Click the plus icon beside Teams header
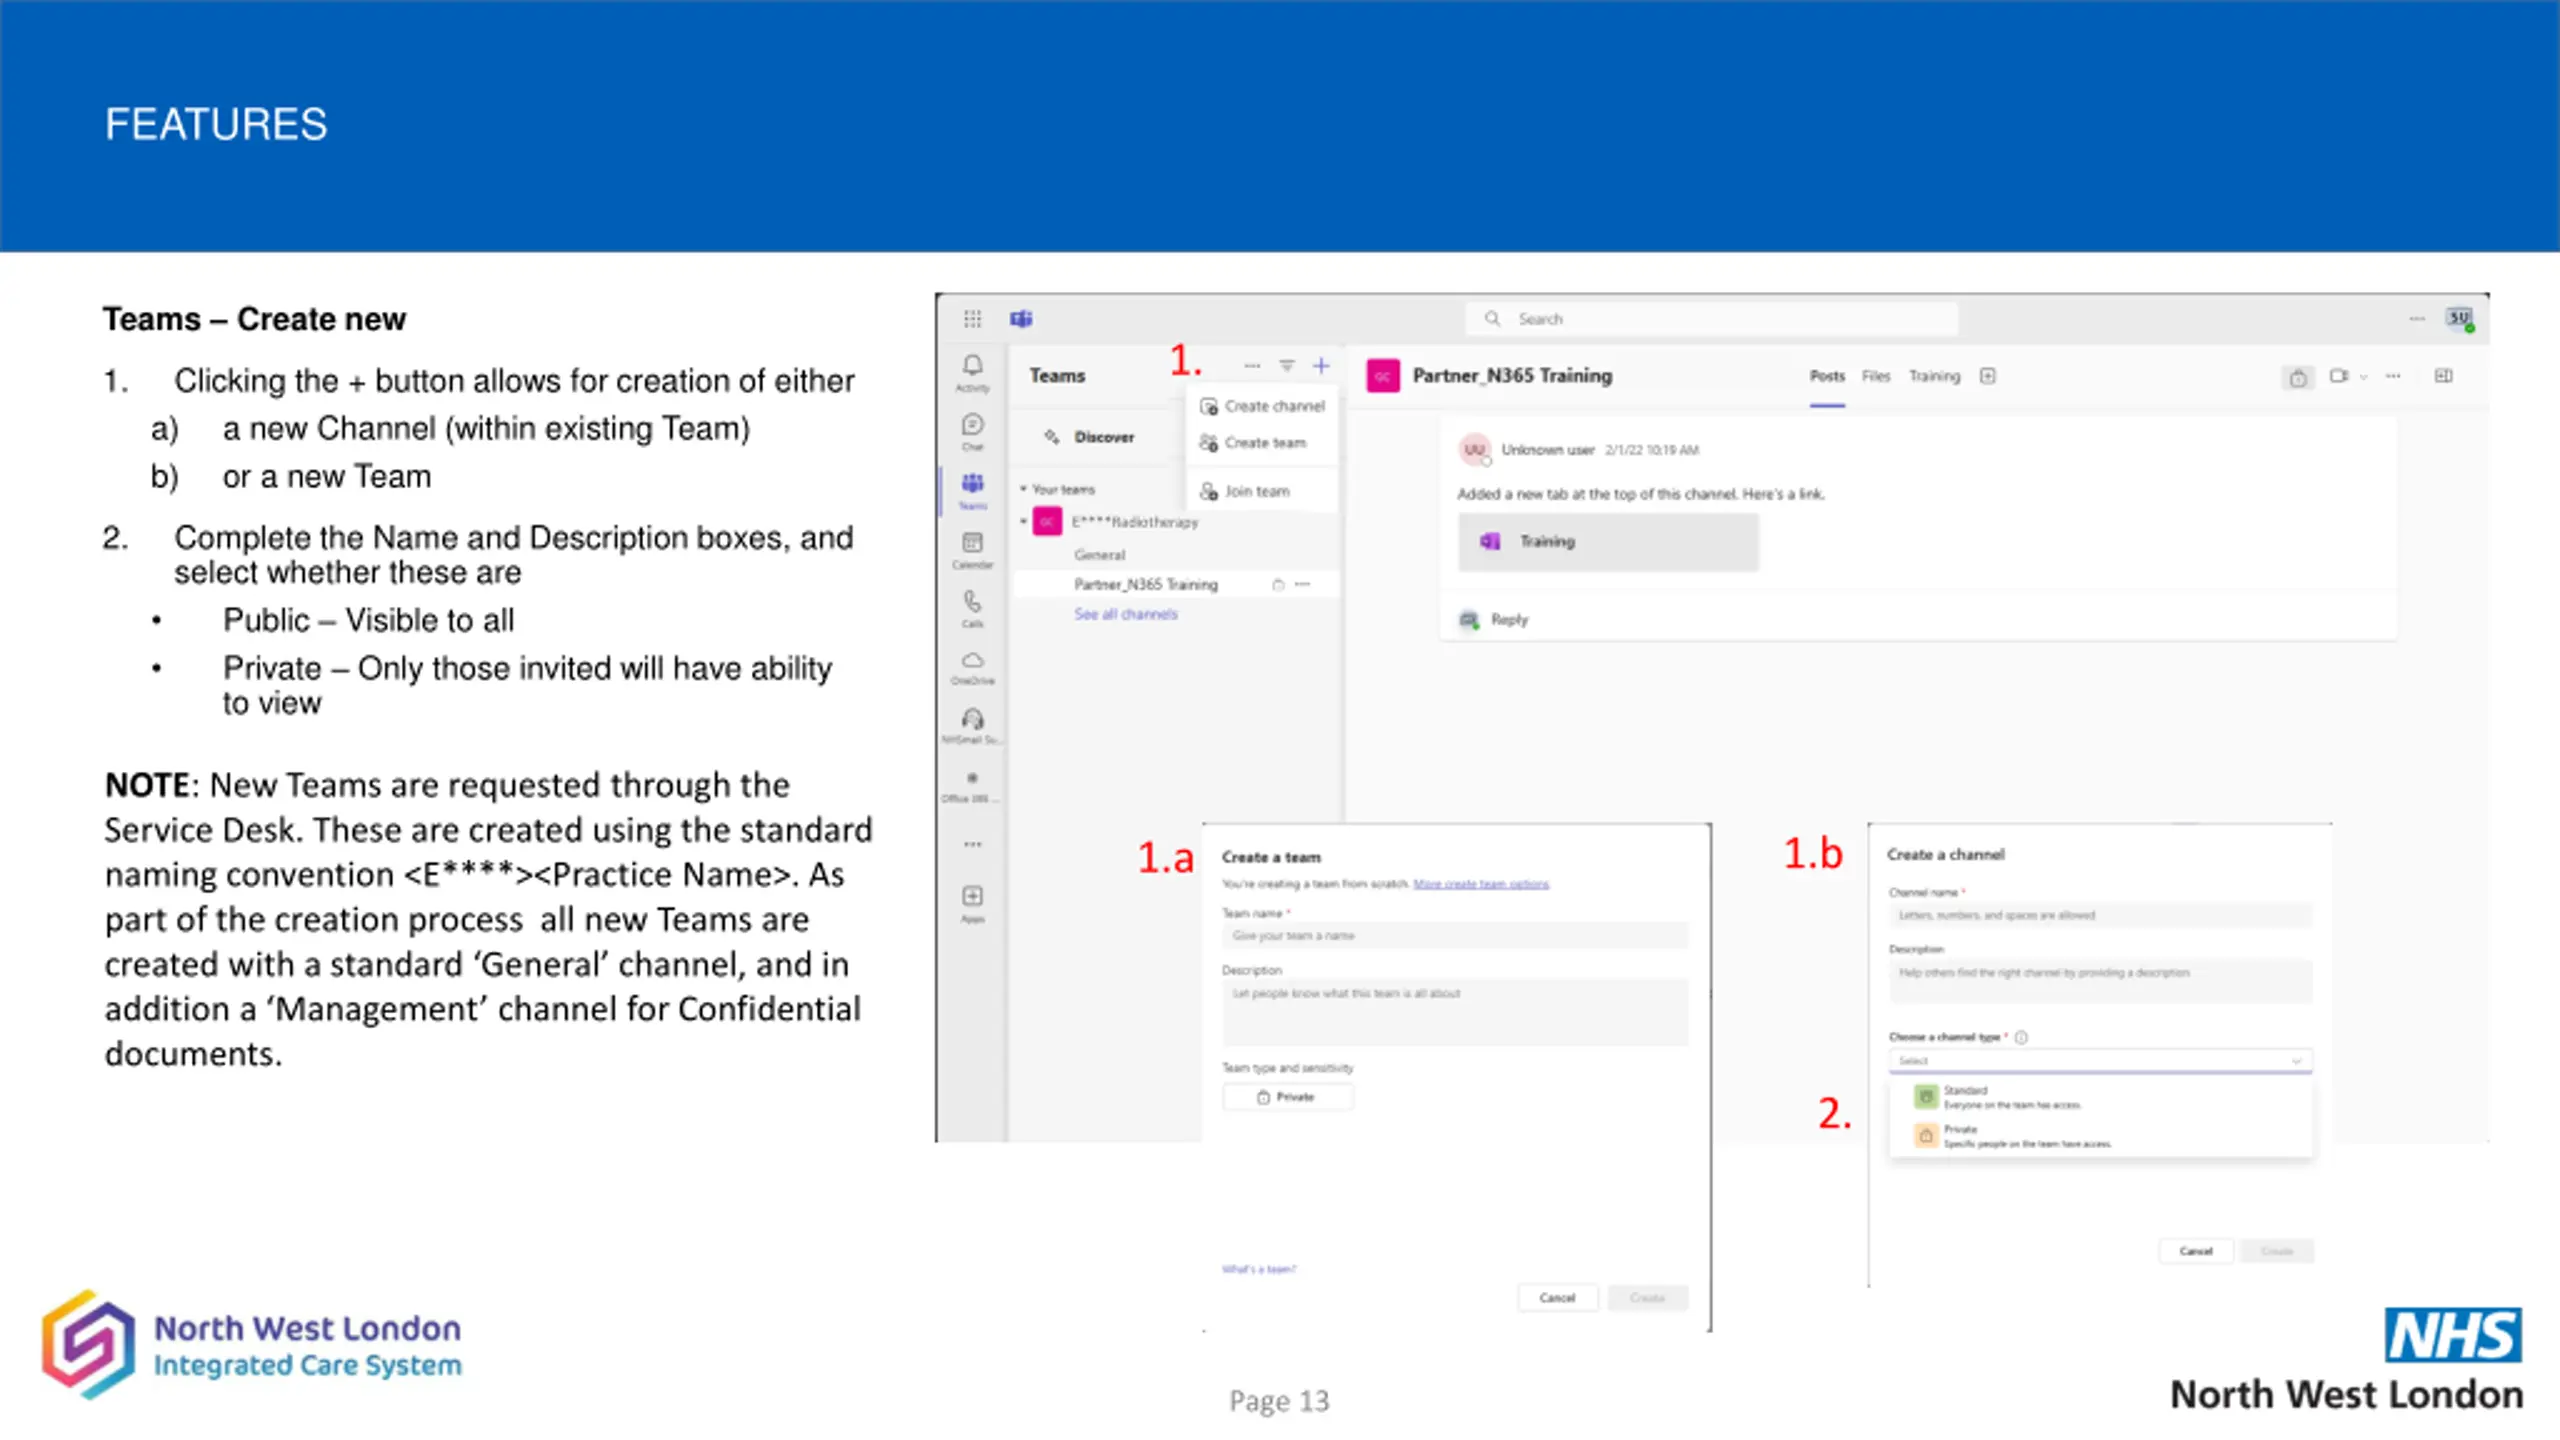The width and height of the screenshot is (2560, 1440). (1321, 366)
